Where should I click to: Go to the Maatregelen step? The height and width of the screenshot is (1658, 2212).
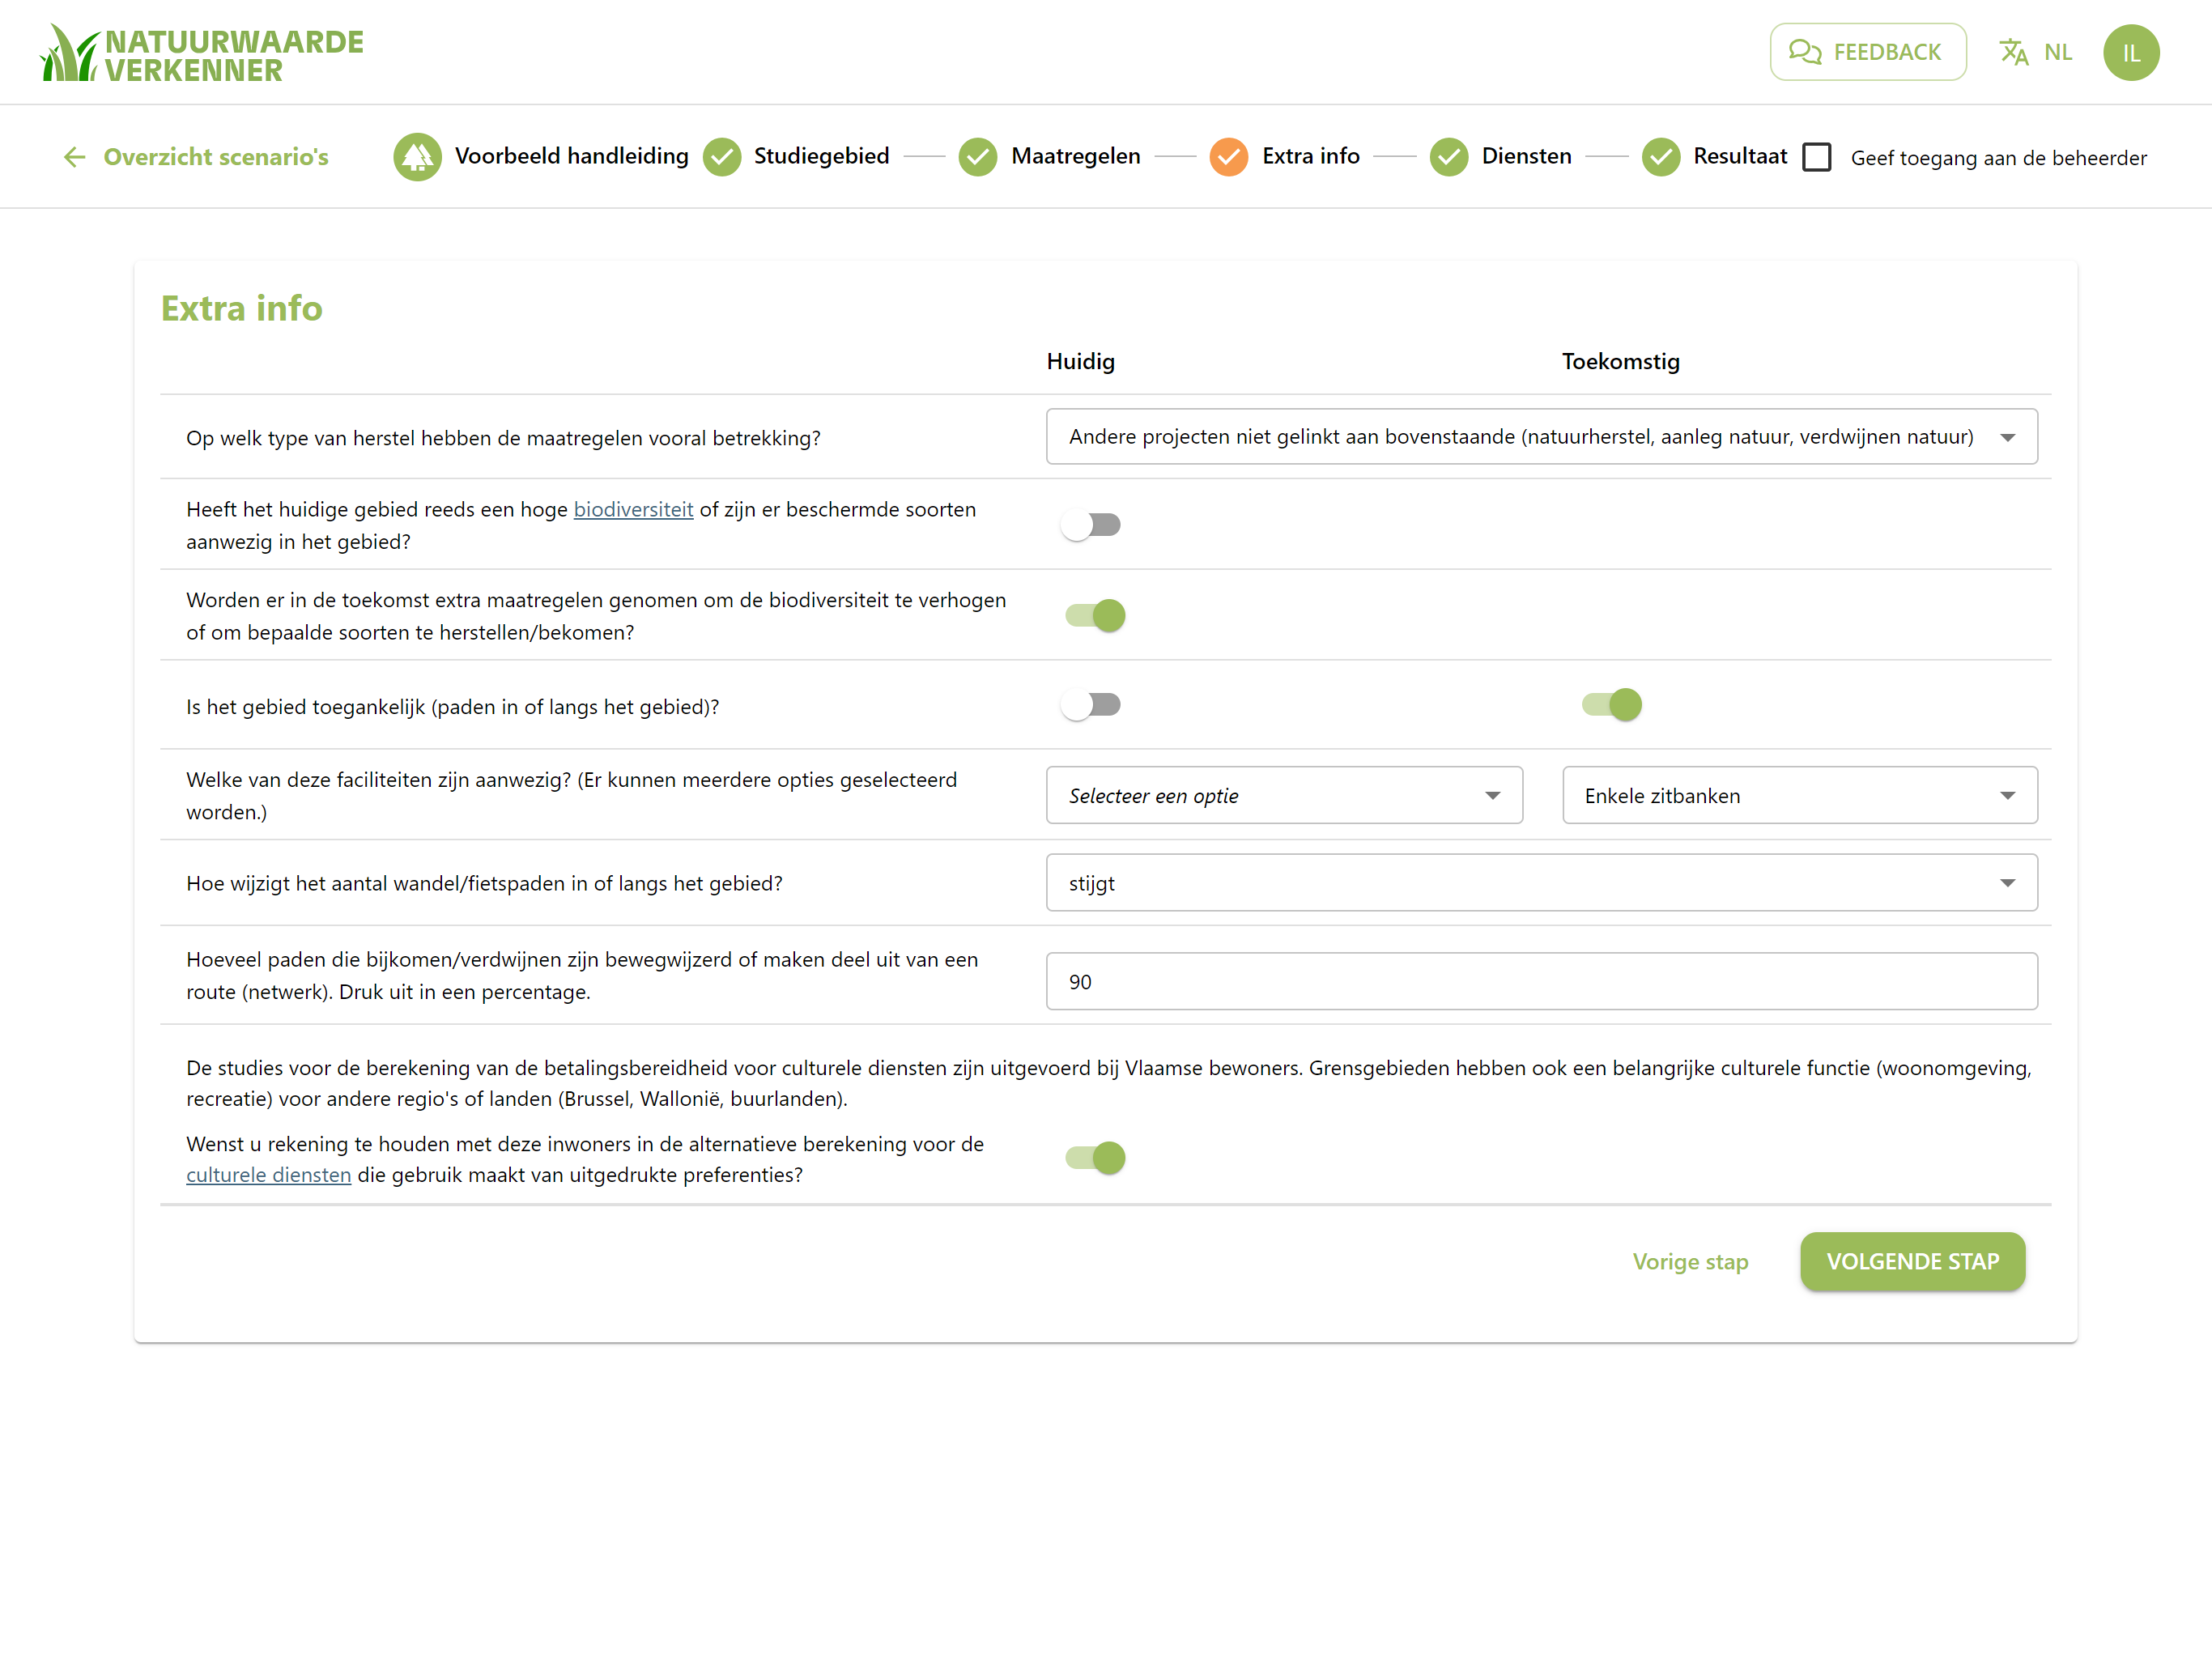point(1075,157)
